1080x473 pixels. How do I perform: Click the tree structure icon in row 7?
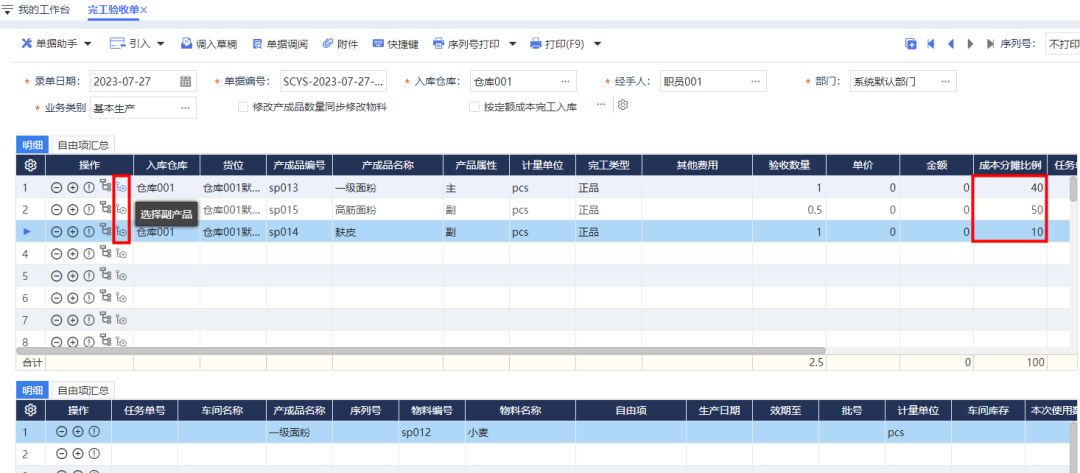[x=105, y=319]
